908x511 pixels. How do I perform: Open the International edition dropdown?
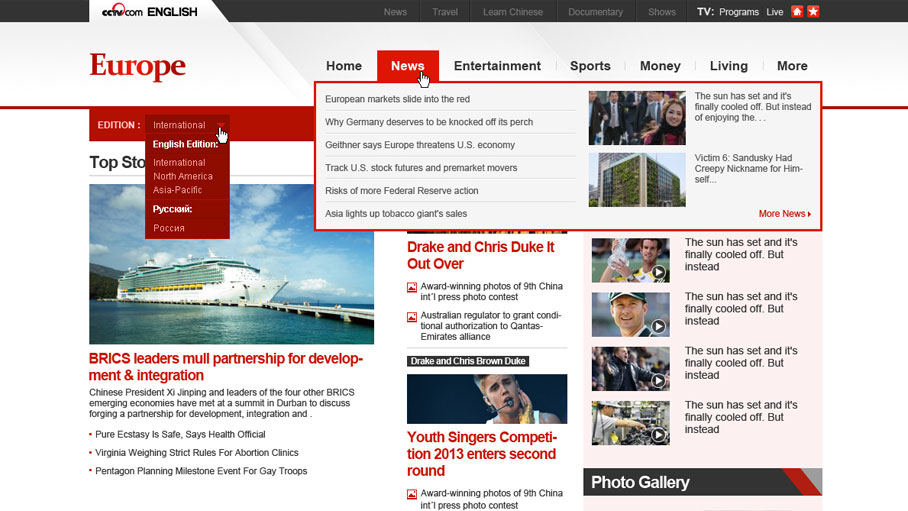187,125
